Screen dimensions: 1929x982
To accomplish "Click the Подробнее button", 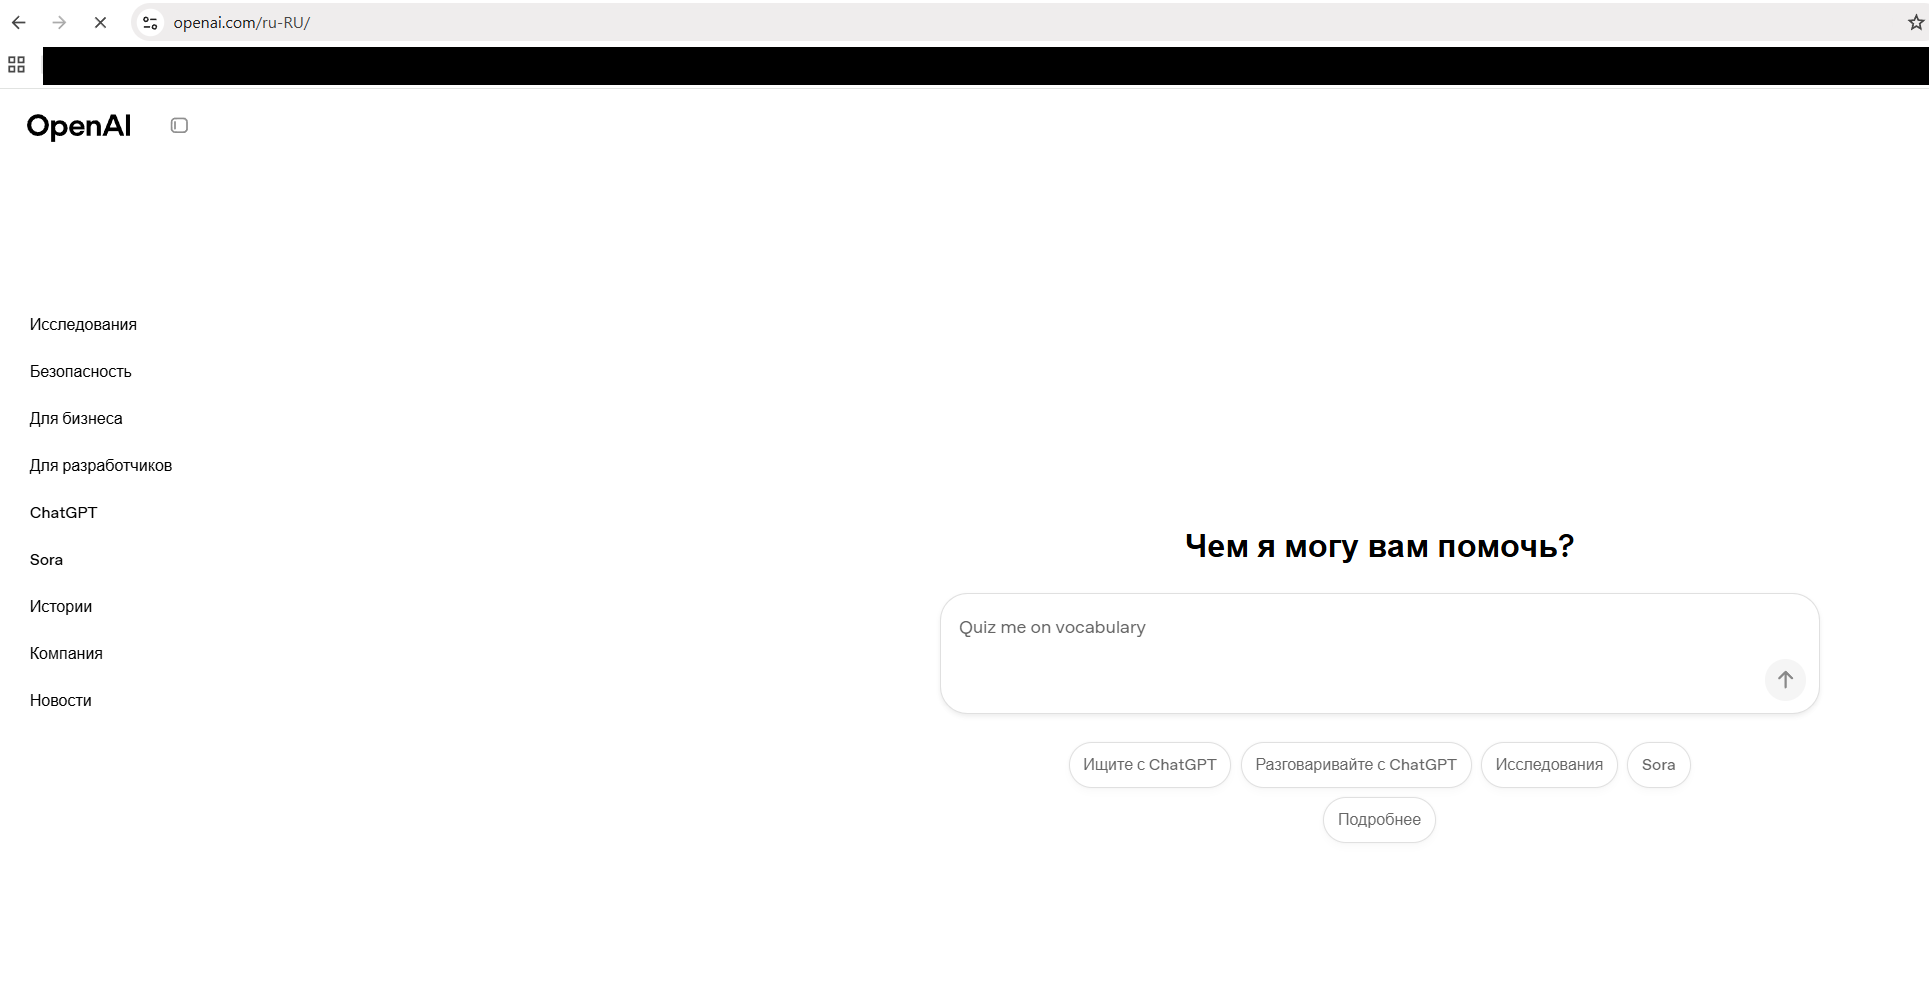I will click(1379, 820).
